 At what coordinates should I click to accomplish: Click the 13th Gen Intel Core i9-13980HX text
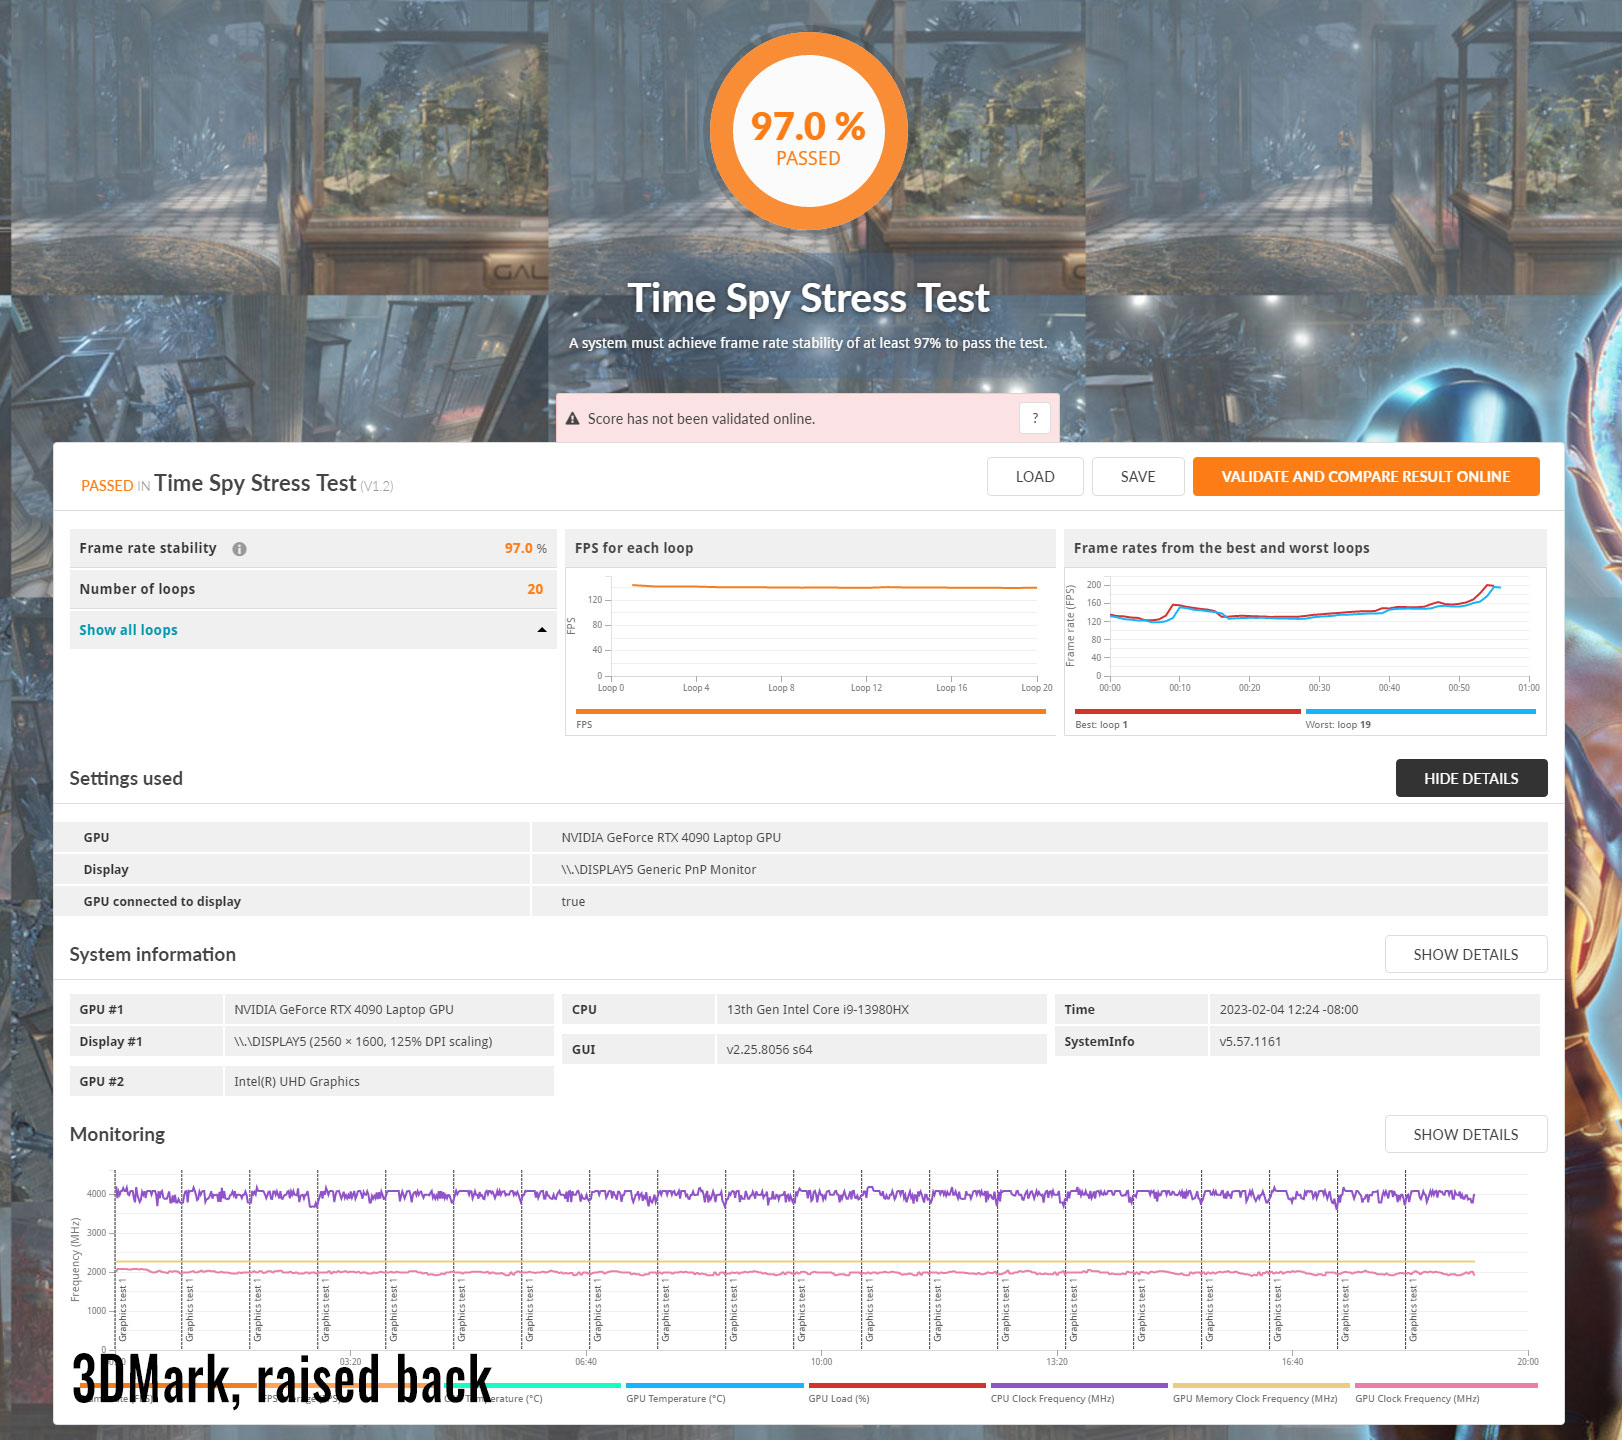(x=818, y=1009)
